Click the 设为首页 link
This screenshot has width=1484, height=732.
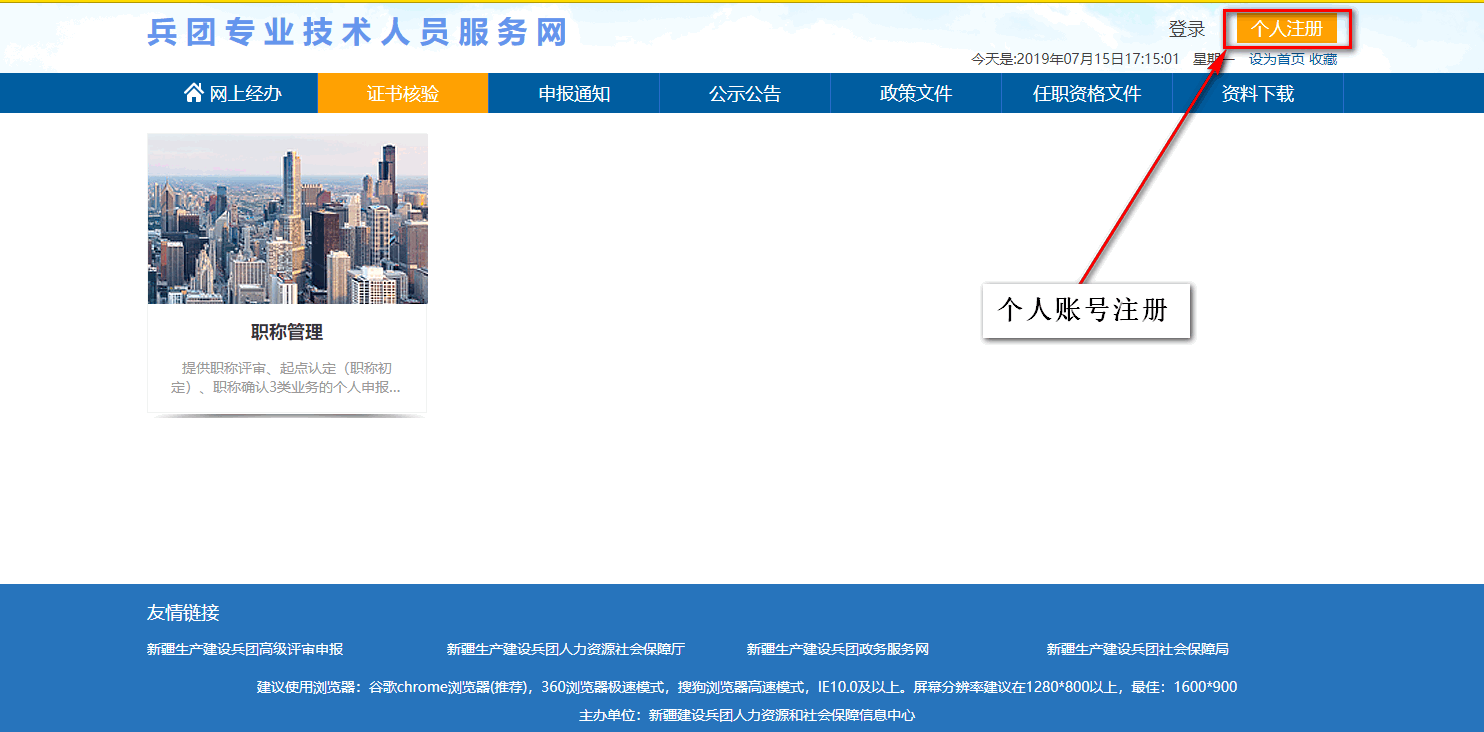pyautogui.click(x=1276, y=59)
